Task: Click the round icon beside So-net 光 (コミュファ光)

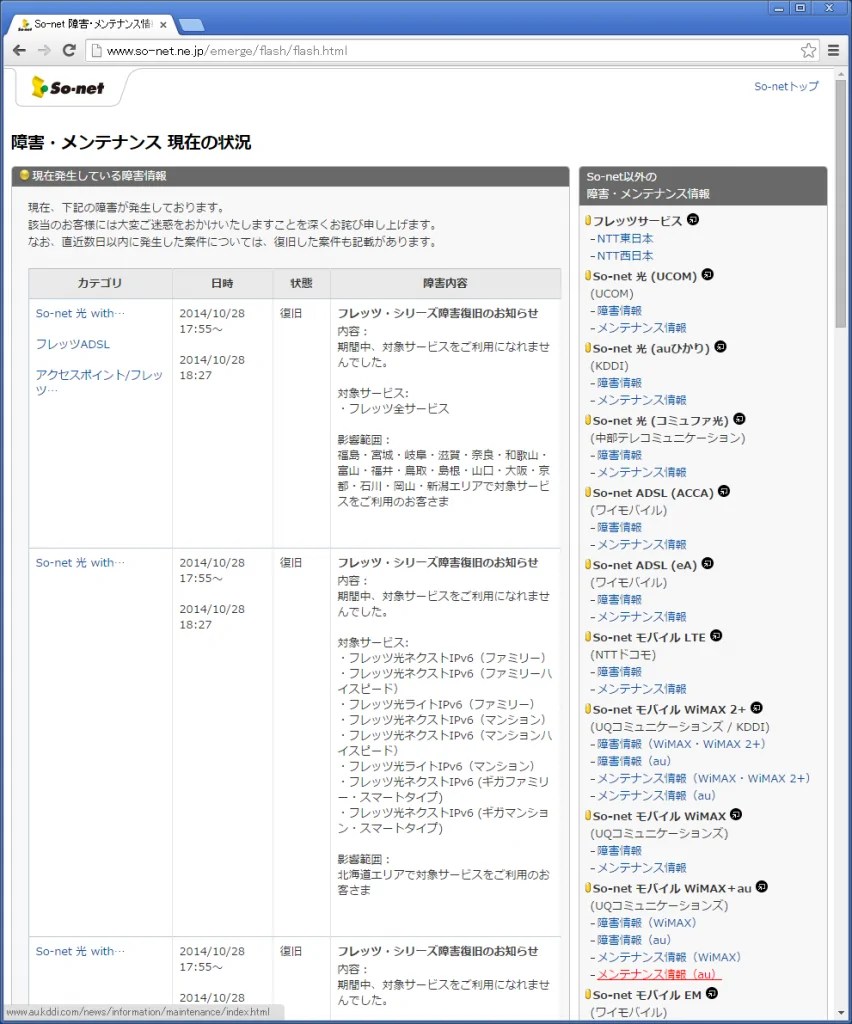Action: (740, 419)
